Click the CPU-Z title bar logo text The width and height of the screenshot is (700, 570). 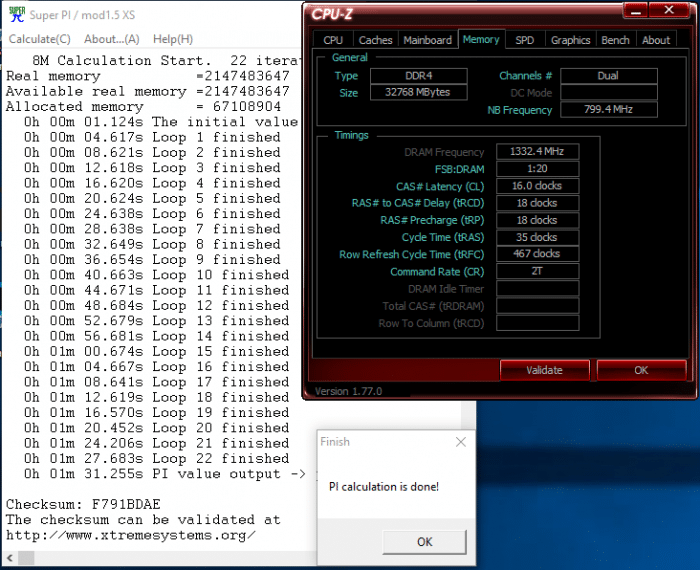[332, 14]
